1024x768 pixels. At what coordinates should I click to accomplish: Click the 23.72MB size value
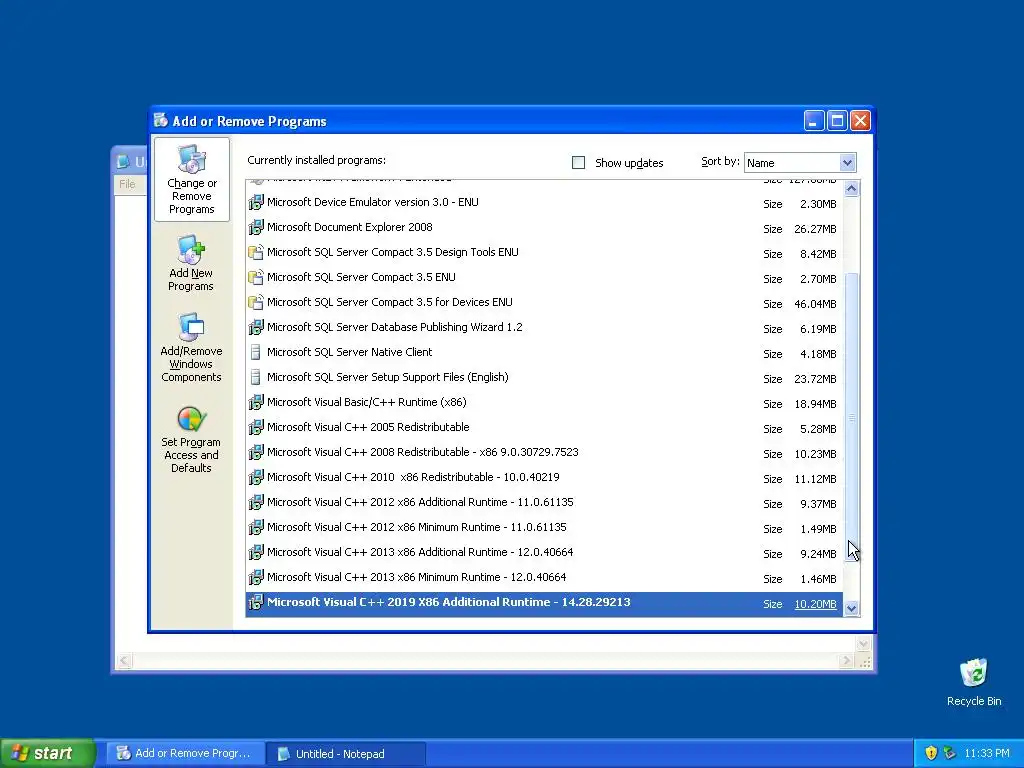[815, 379]
